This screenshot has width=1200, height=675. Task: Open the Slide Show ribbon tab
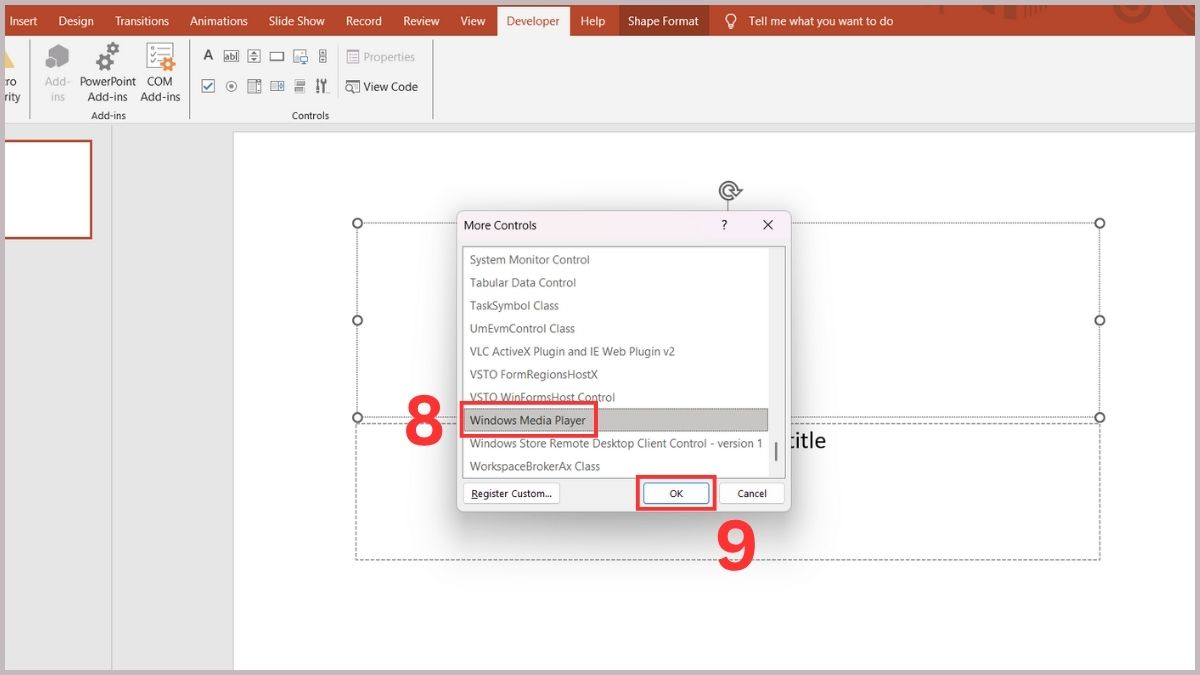coord(296,21)
